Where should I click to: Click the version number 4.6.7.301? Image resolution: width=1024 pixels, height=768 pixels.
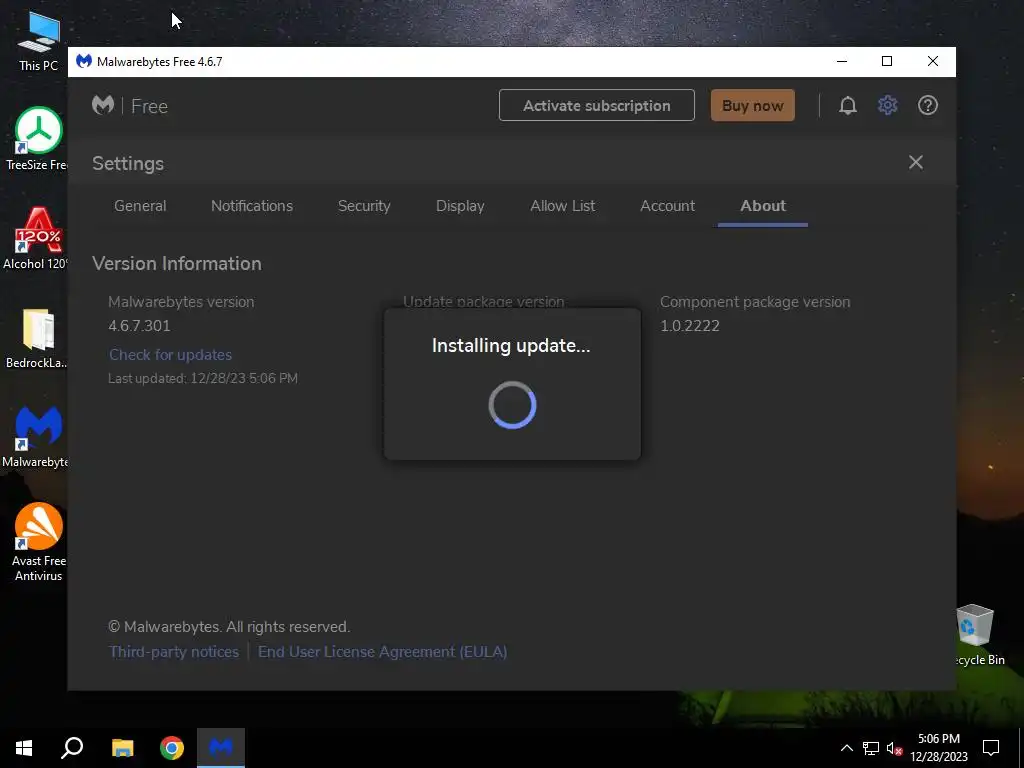pyautogui.click(x=139, y=326)
